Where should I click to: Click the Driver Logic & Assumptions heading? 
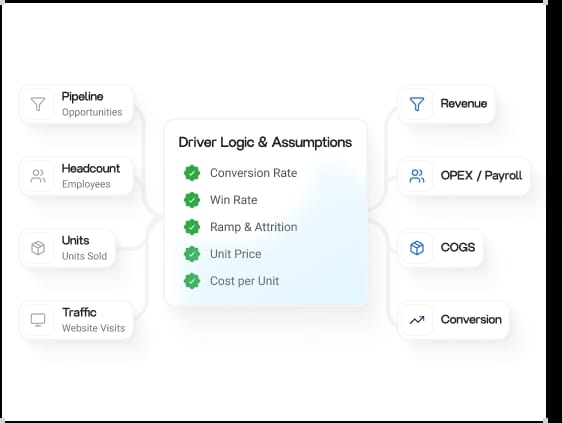(x=265, y=142)
